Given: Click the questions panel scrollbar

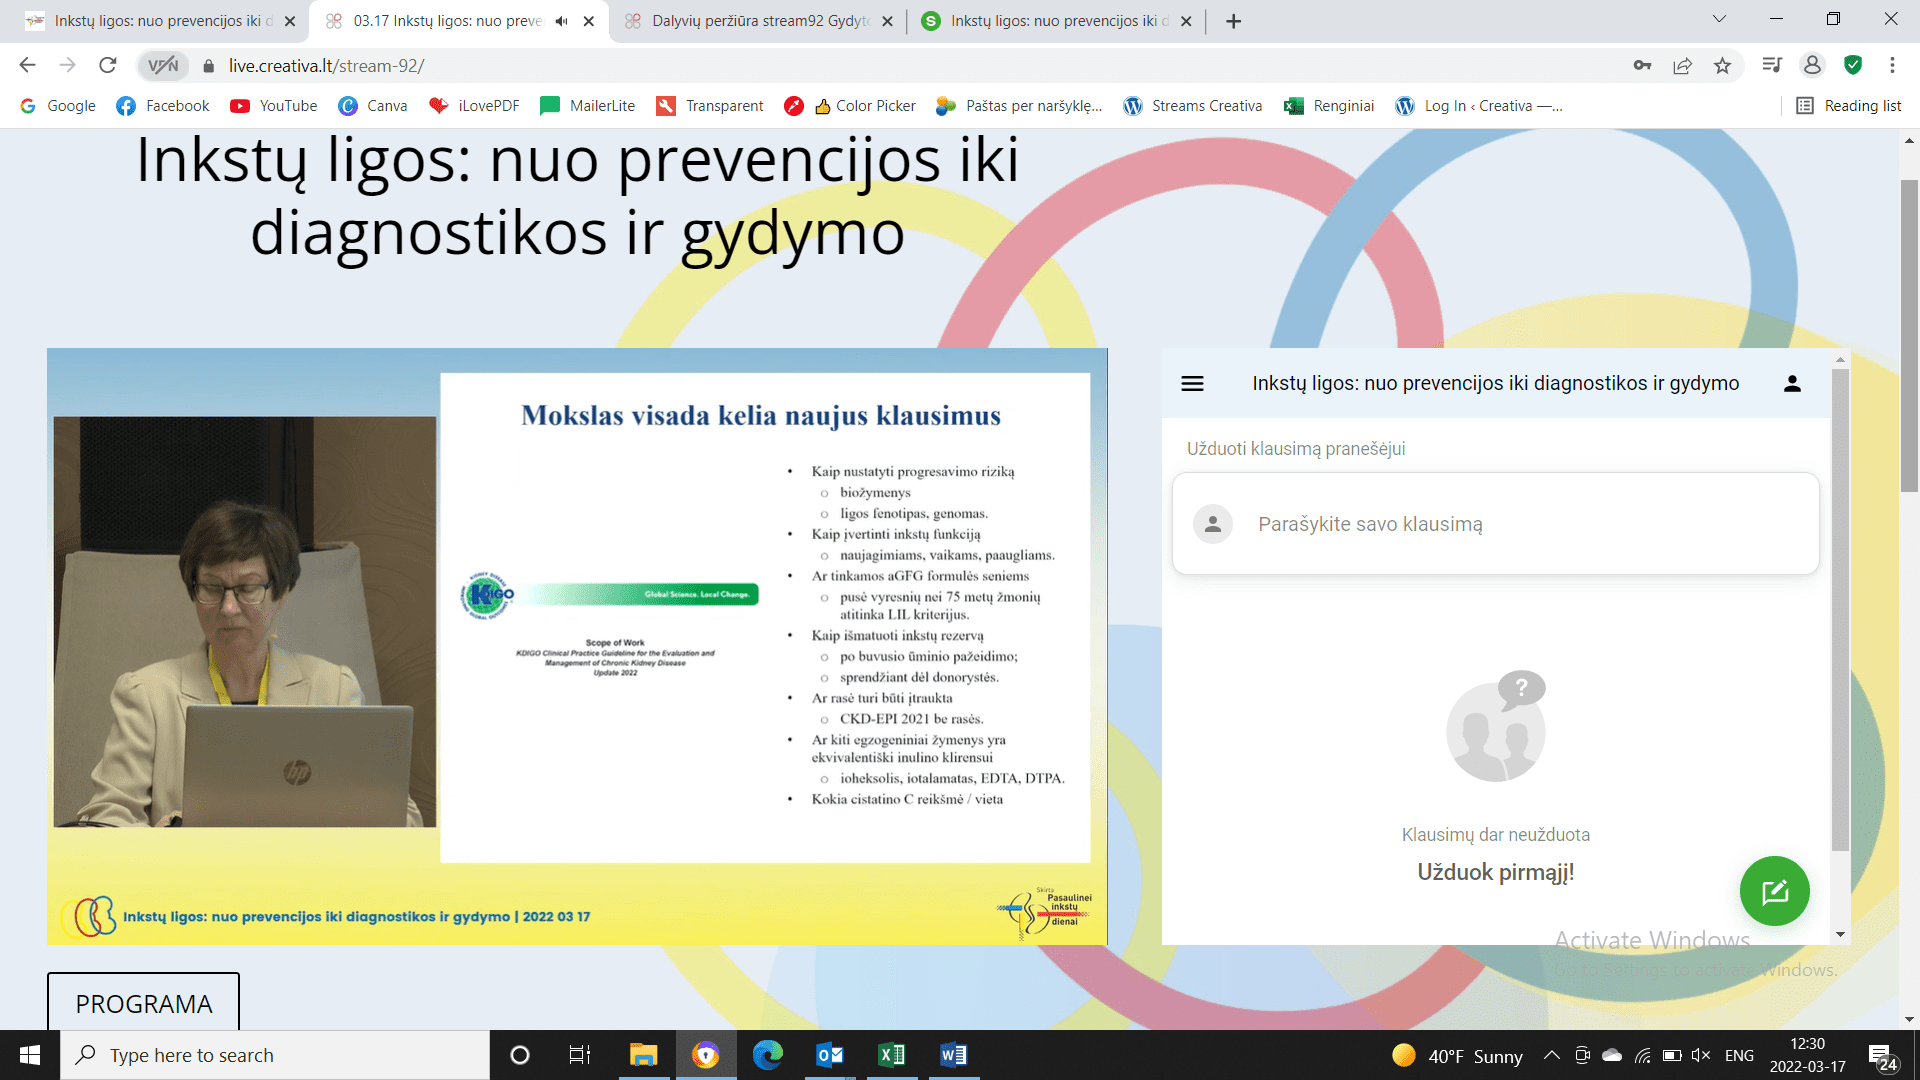Looking at the screenshot, I should [x=1840, y=610].
